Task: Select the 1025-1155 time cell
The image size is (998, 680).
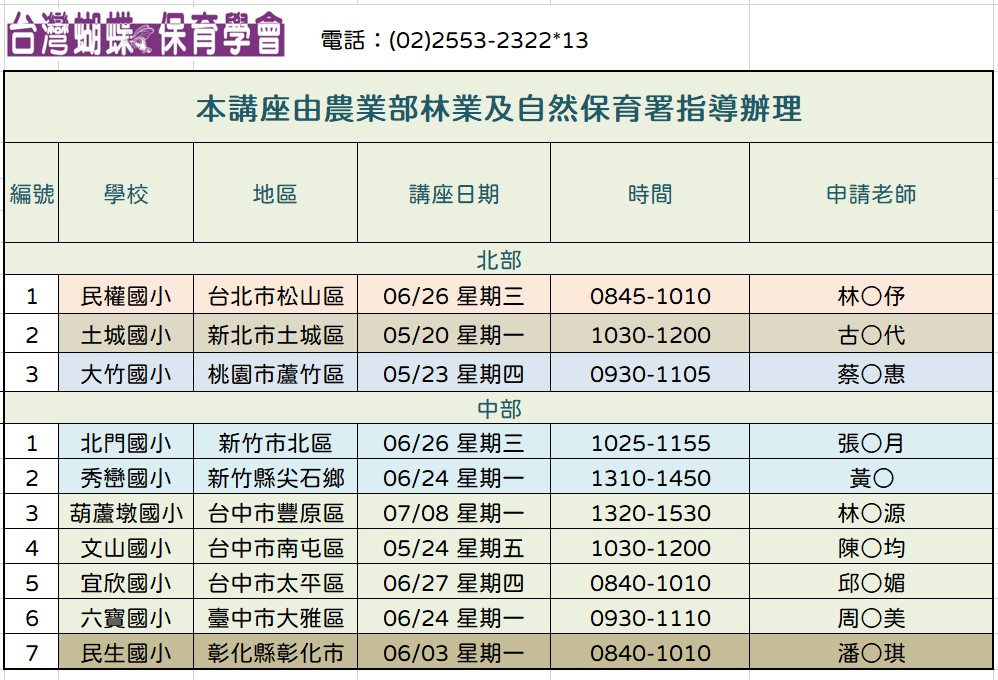Action: [x=650, y=443]
